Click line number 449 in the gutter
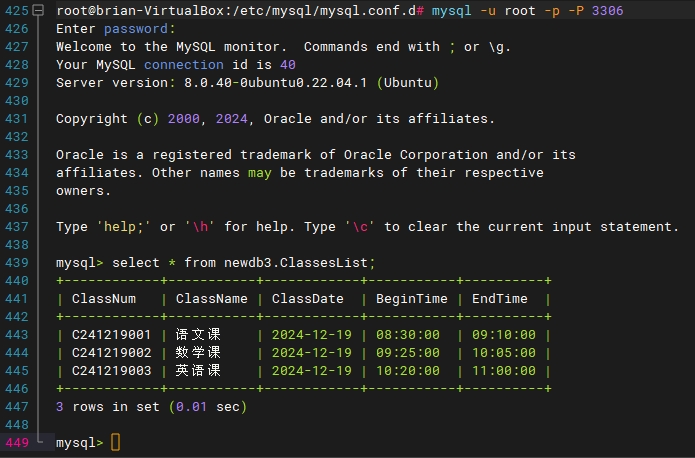Image resolution: width=695 pixels, height=458 pixels. pyautogui.click(x=17, y=443)
